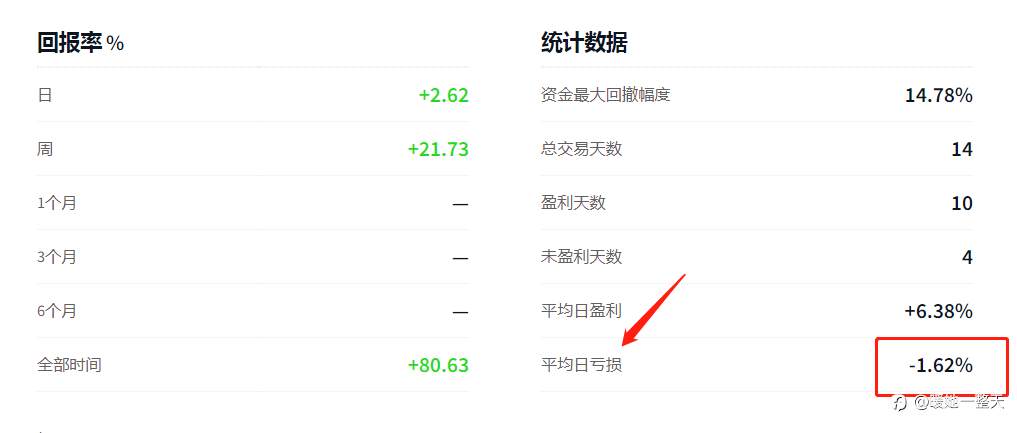
Task: Select the 总交易天数 statistics row
Action: point(757,149)
